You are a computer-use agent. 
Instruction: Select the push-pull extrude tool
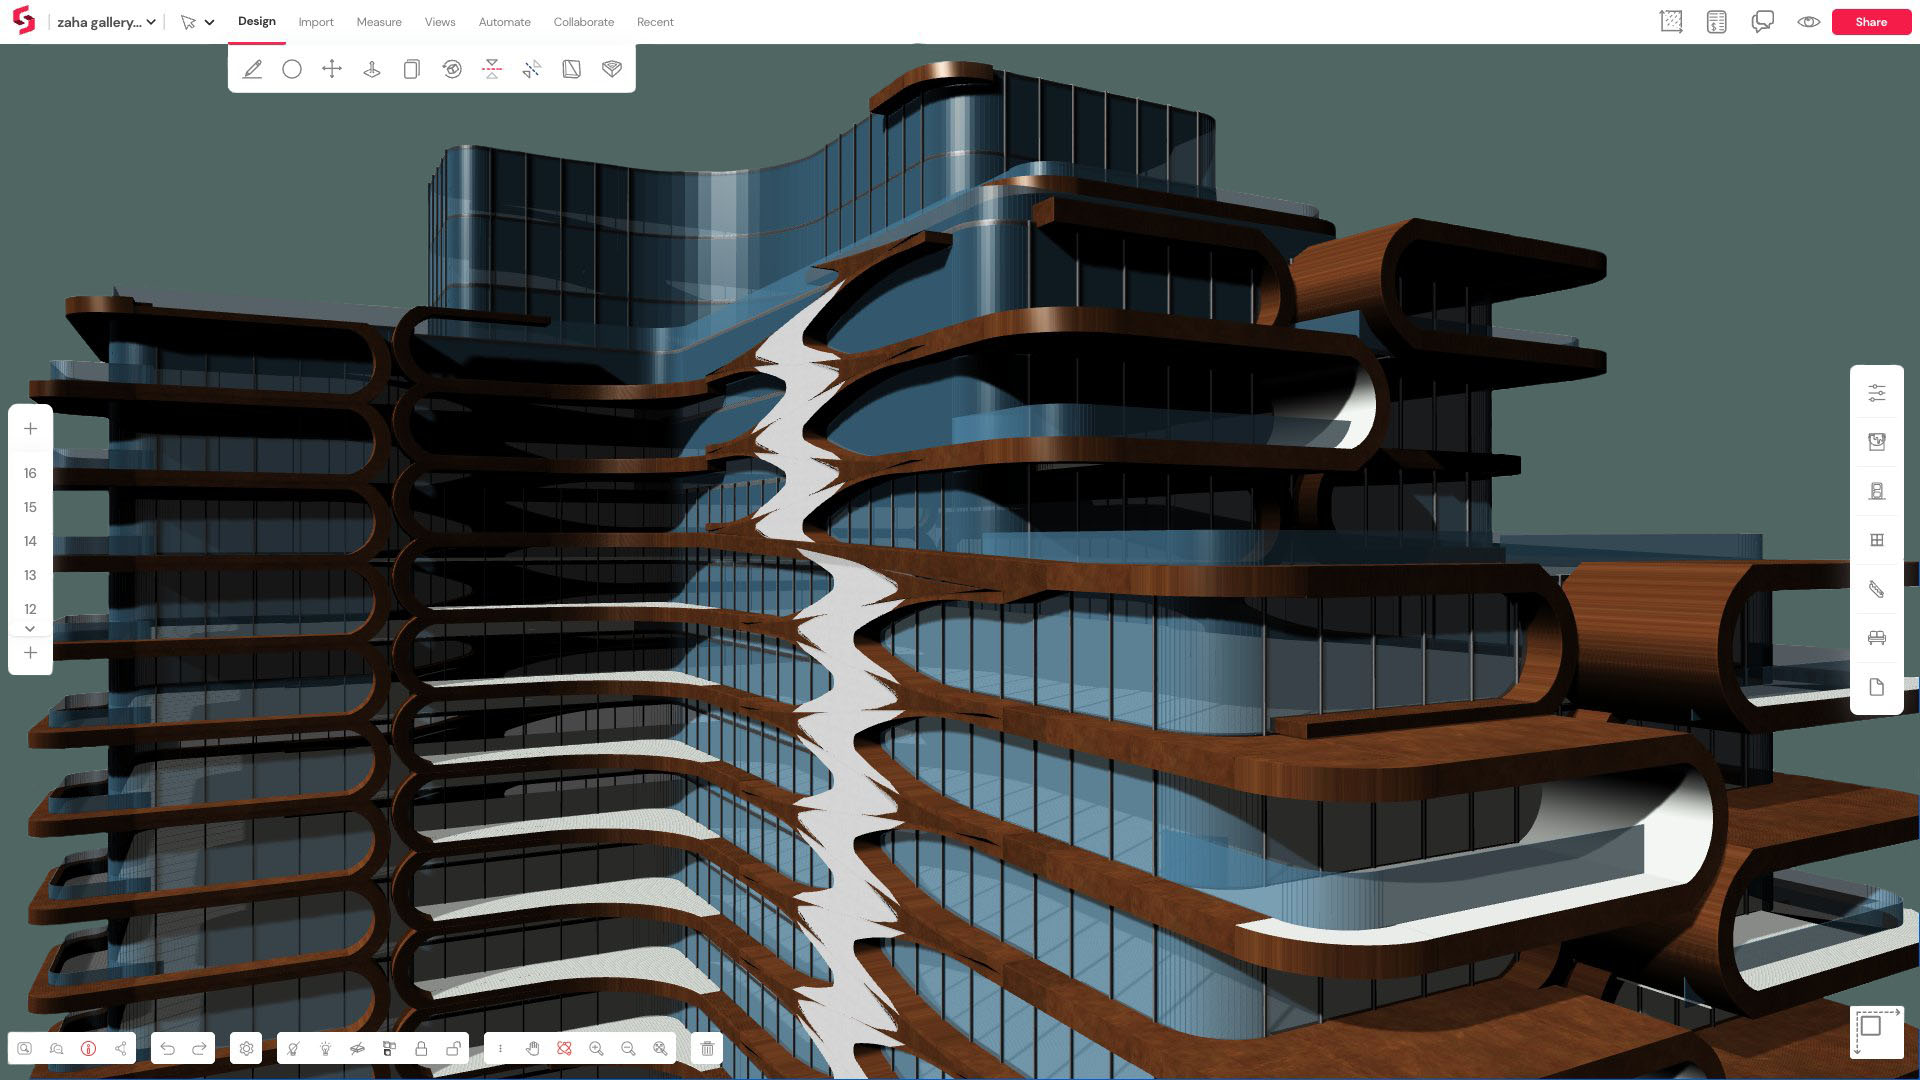tap(372, 69)
